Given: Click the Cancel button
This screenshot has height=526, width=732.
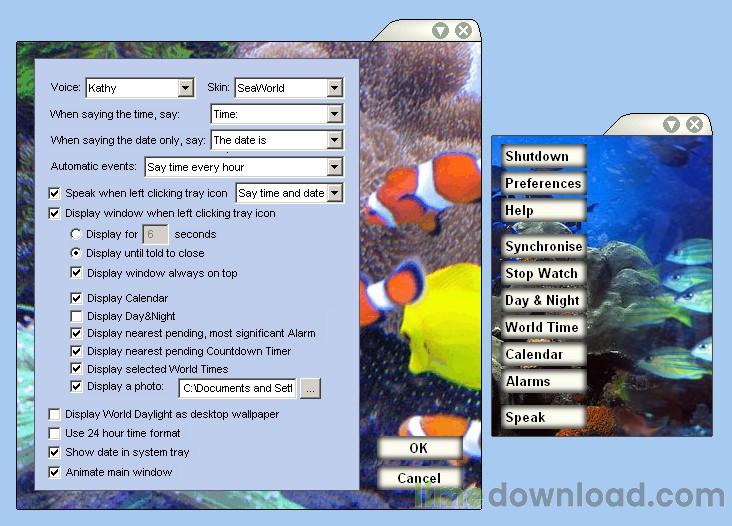Looking at the screenshot, I should 419,478.
